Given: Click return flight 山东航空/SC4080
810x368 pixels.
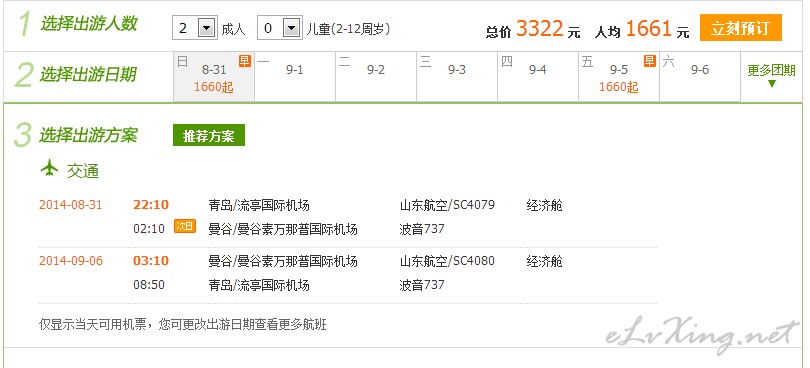Looking at the screenshot, I should click(x=447, y=260).
